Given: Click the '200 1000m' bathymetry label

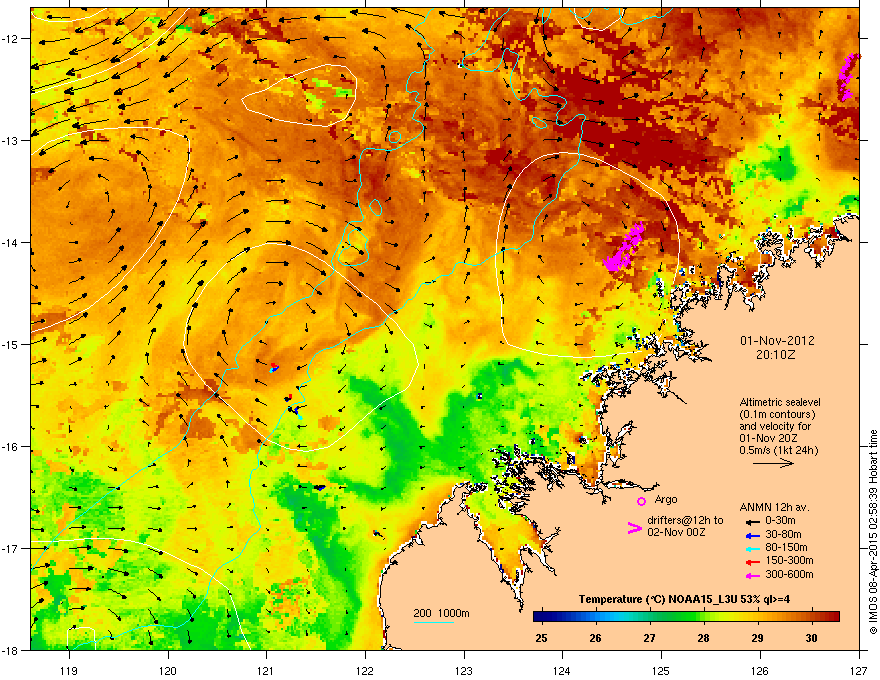Looking at the screenshot, I should [441, 613].
